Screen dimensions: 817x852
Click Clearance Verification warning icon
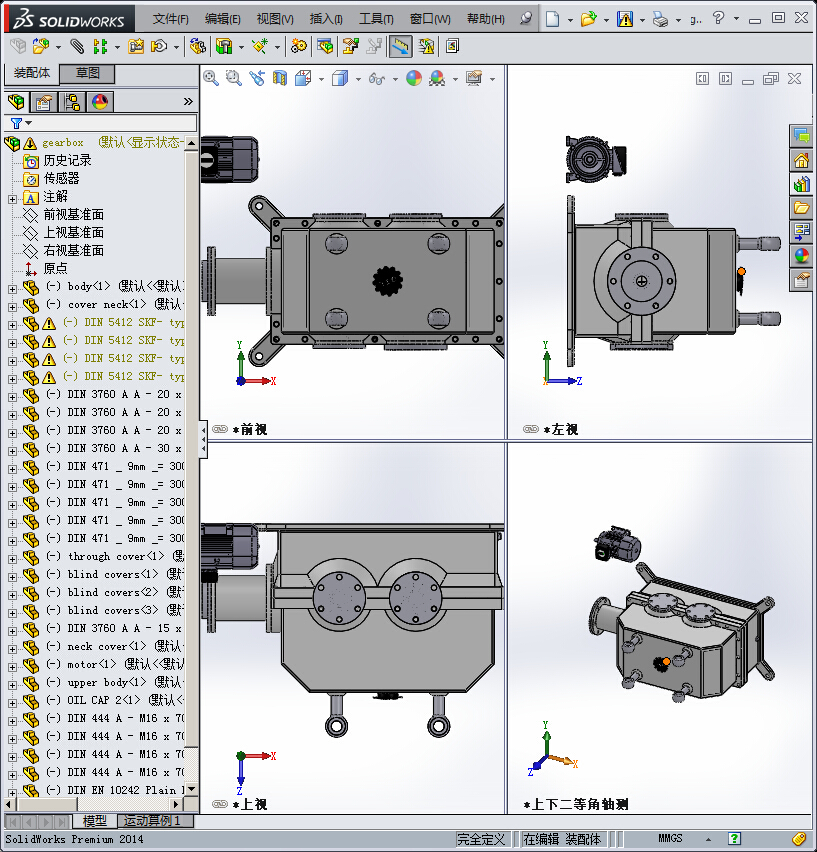[x=426, y=47]
